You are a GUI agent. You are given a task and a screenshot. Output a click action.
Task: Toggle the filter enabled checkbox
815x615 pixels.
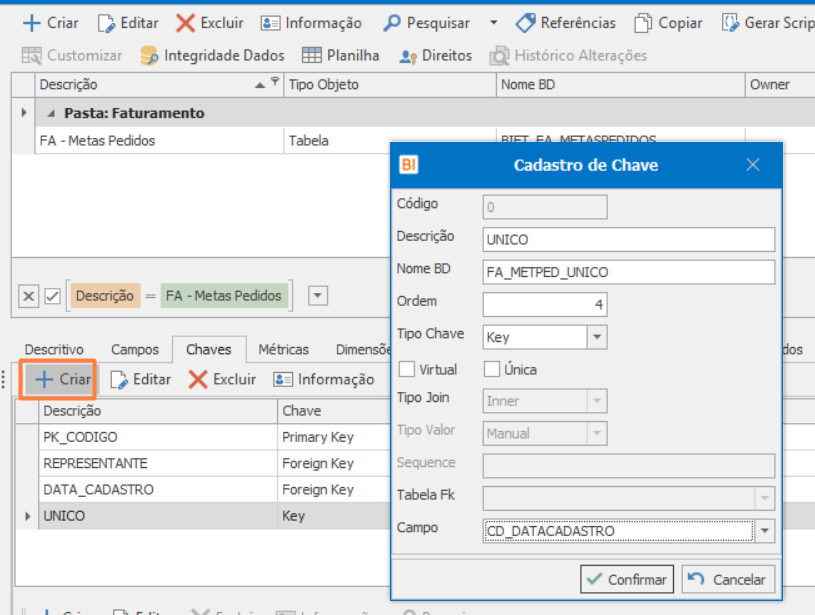pos(52,296)
